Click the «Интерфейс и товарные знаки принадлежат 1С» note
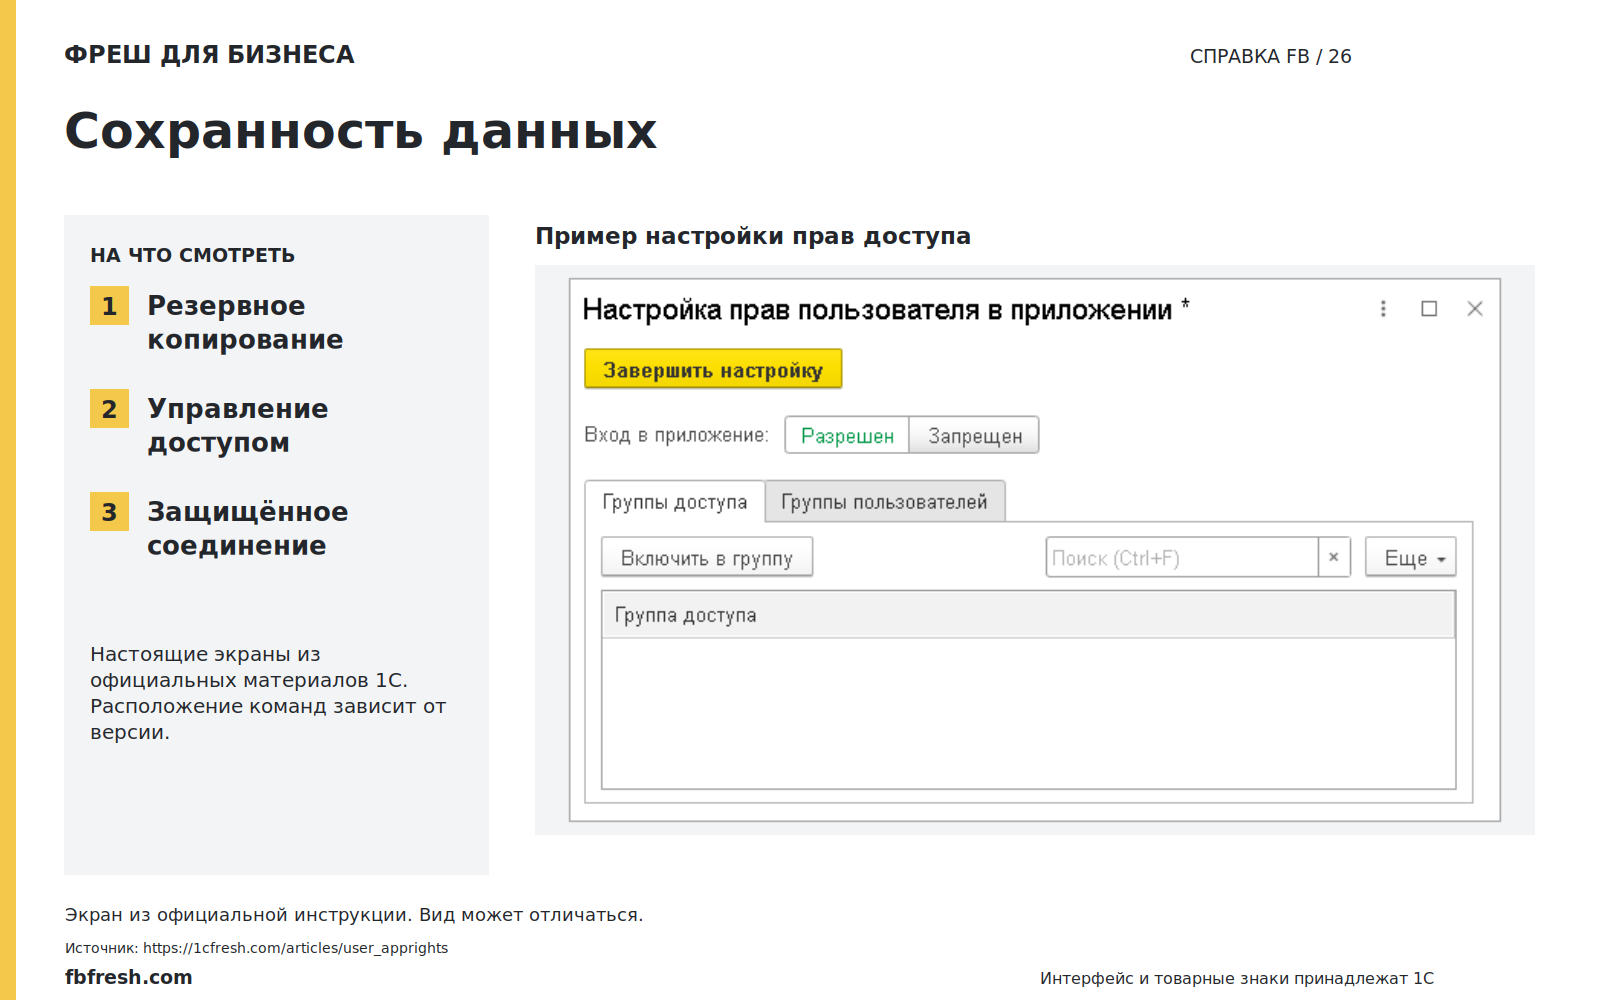 click(1237, 978)
